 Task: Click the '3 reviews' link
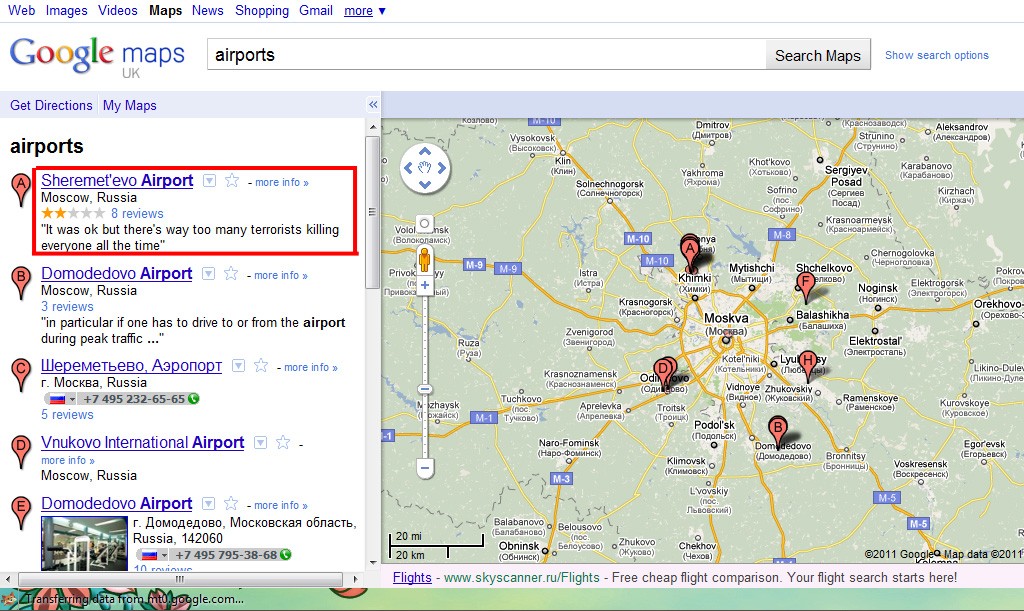pos(67,307)
